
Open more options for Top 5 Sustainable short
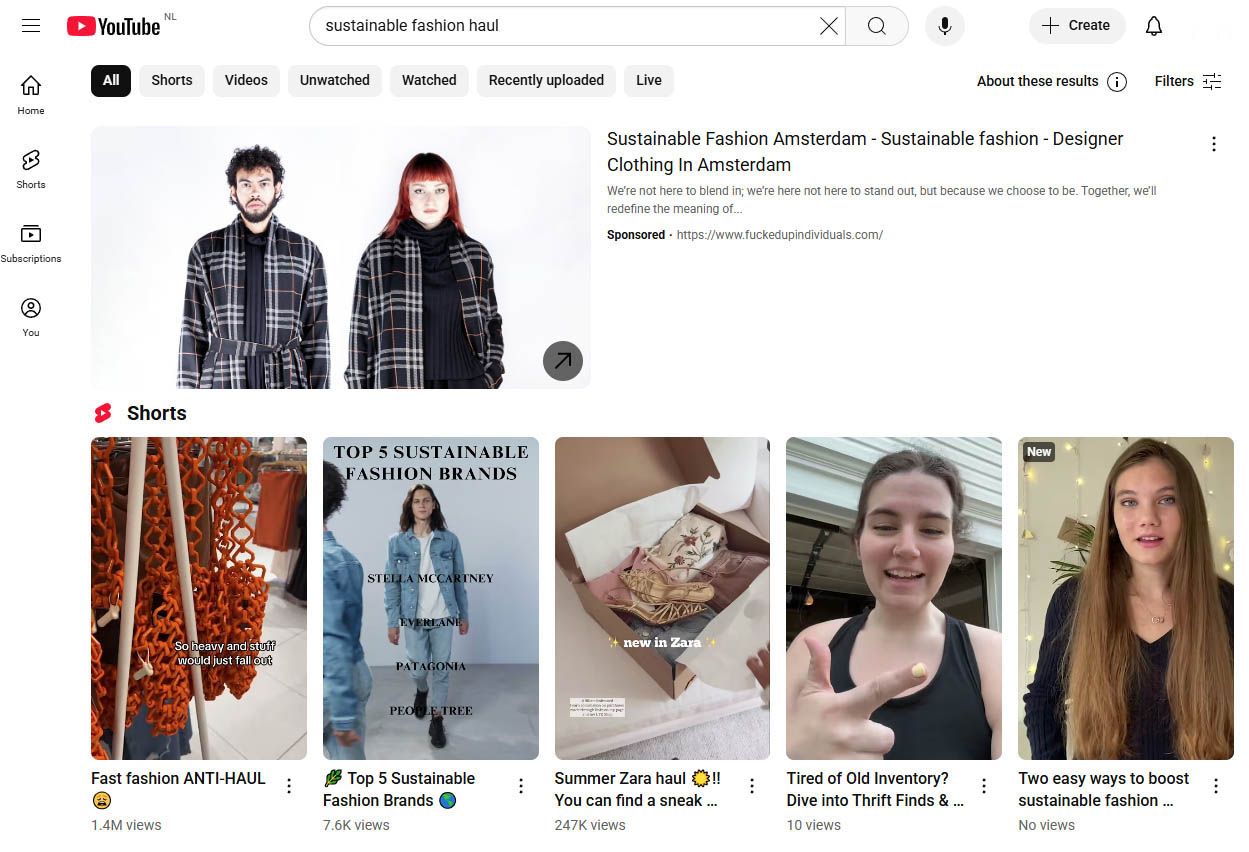(x=521, y=786)
